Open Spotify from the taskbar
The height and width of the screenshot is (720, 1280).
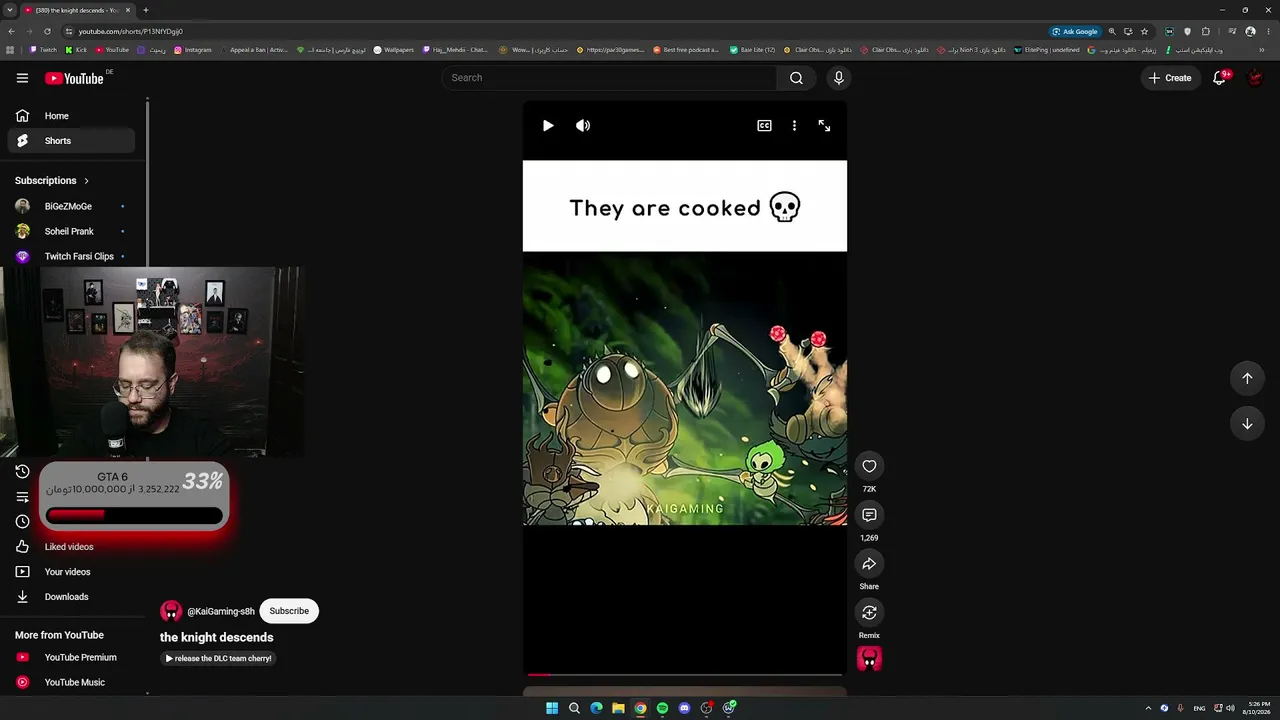coord(662,708)
